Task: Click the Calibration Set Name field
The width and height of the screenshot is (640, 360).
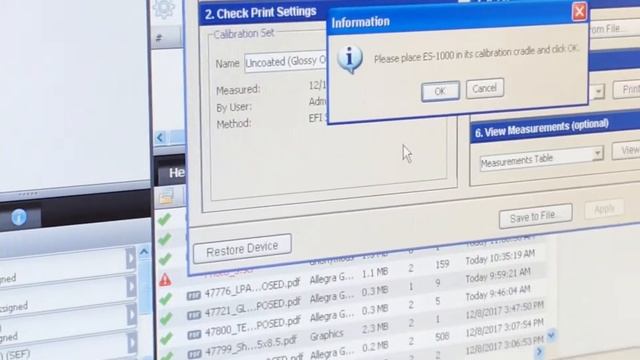Action: click(286, 62)
